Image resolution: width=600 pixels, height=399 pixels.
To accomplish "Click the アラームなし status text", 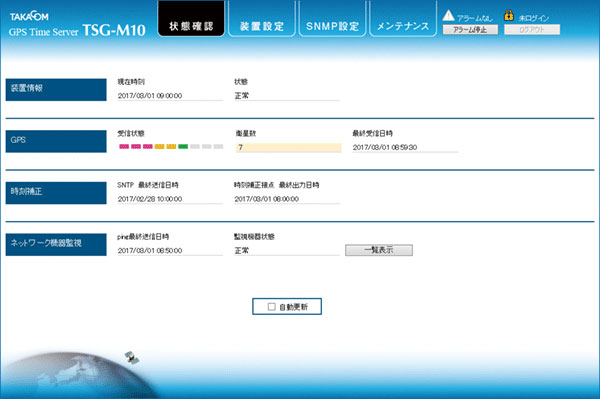I will (x=475, y=18).
